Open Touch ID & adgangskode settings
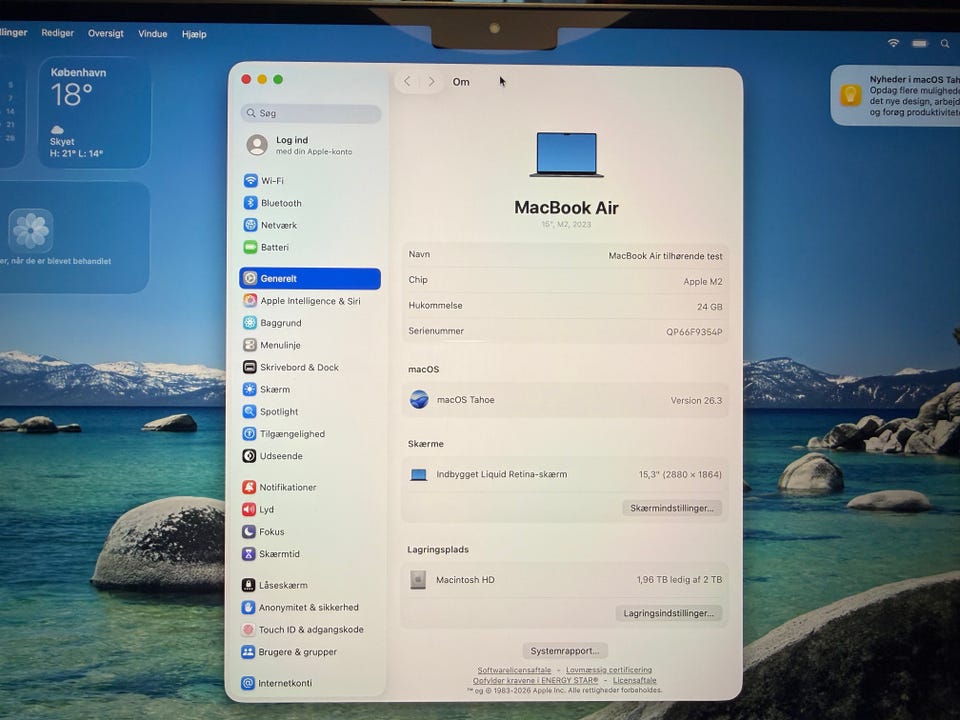 coord(302,629)
